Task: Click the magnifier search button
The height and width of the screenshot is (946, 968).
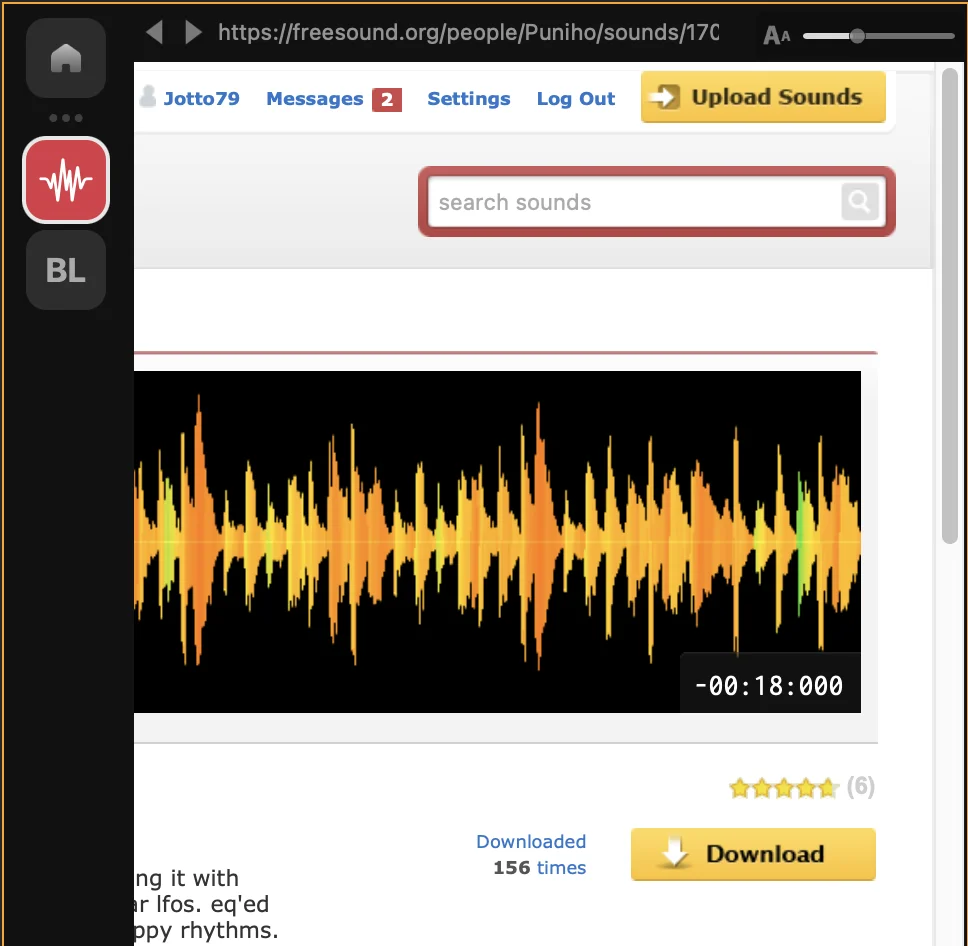Action: click(859, 201)
